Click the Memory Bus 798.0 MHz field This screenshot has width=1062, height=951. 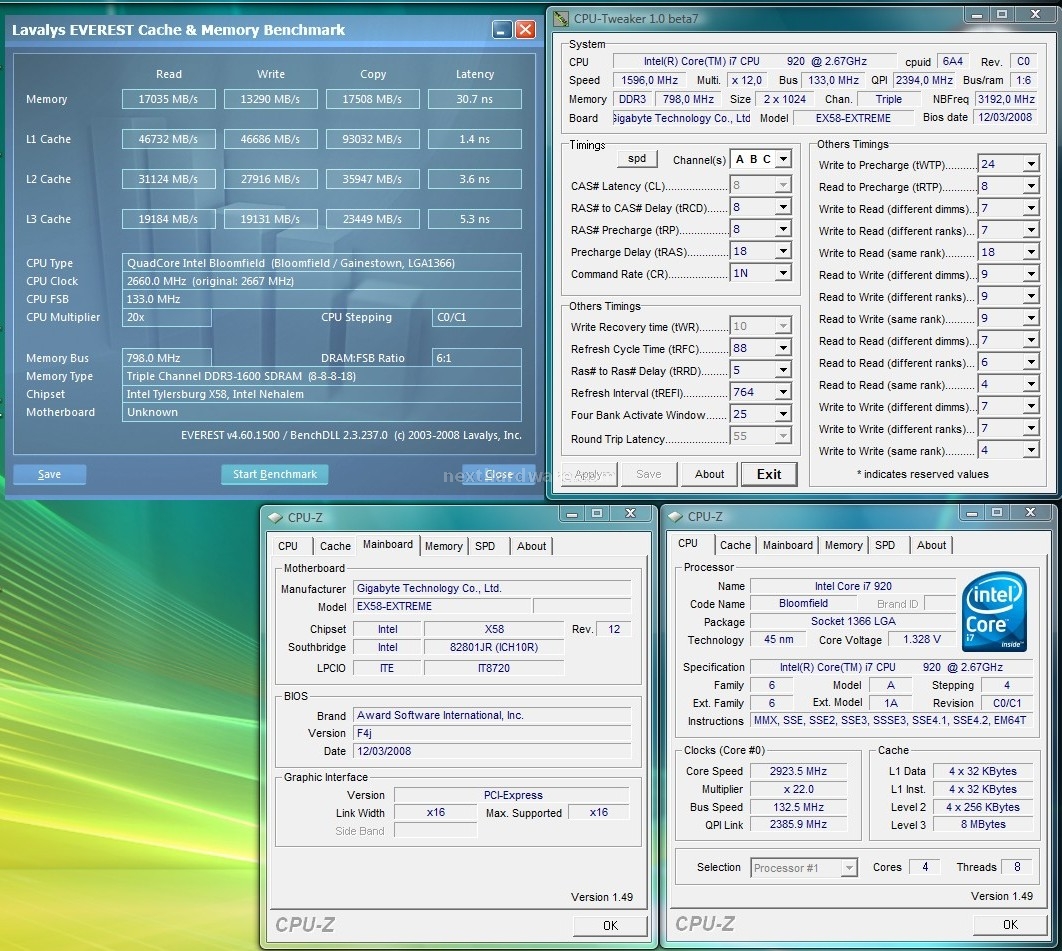point(167,358)
